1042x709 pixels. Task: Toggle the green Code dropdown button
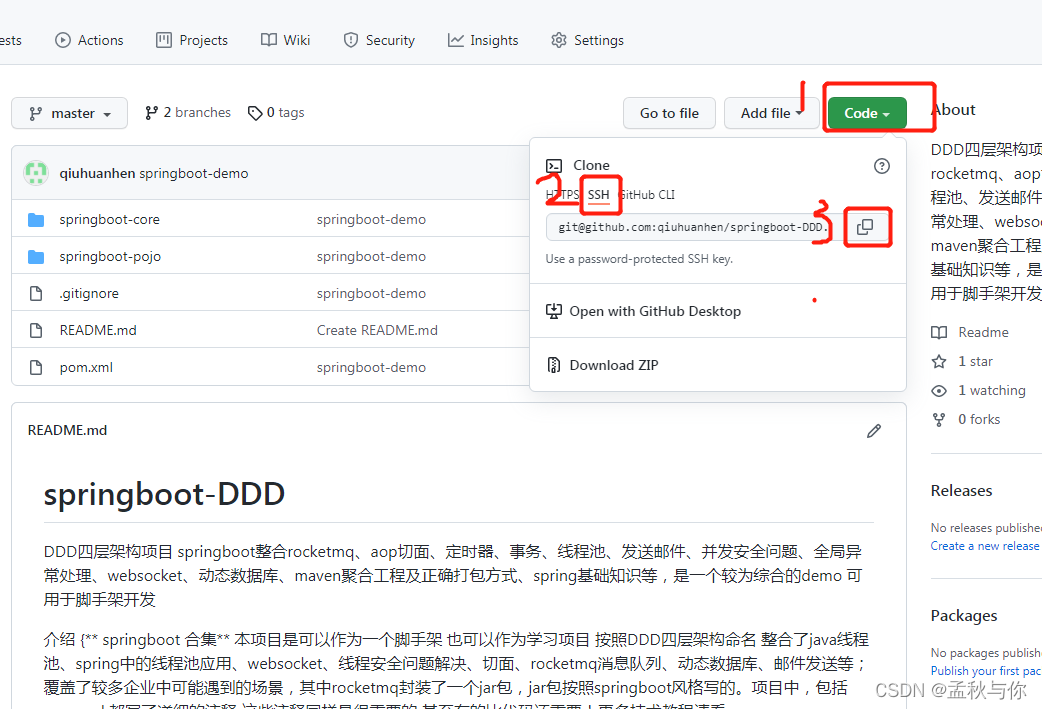[867, 113]
